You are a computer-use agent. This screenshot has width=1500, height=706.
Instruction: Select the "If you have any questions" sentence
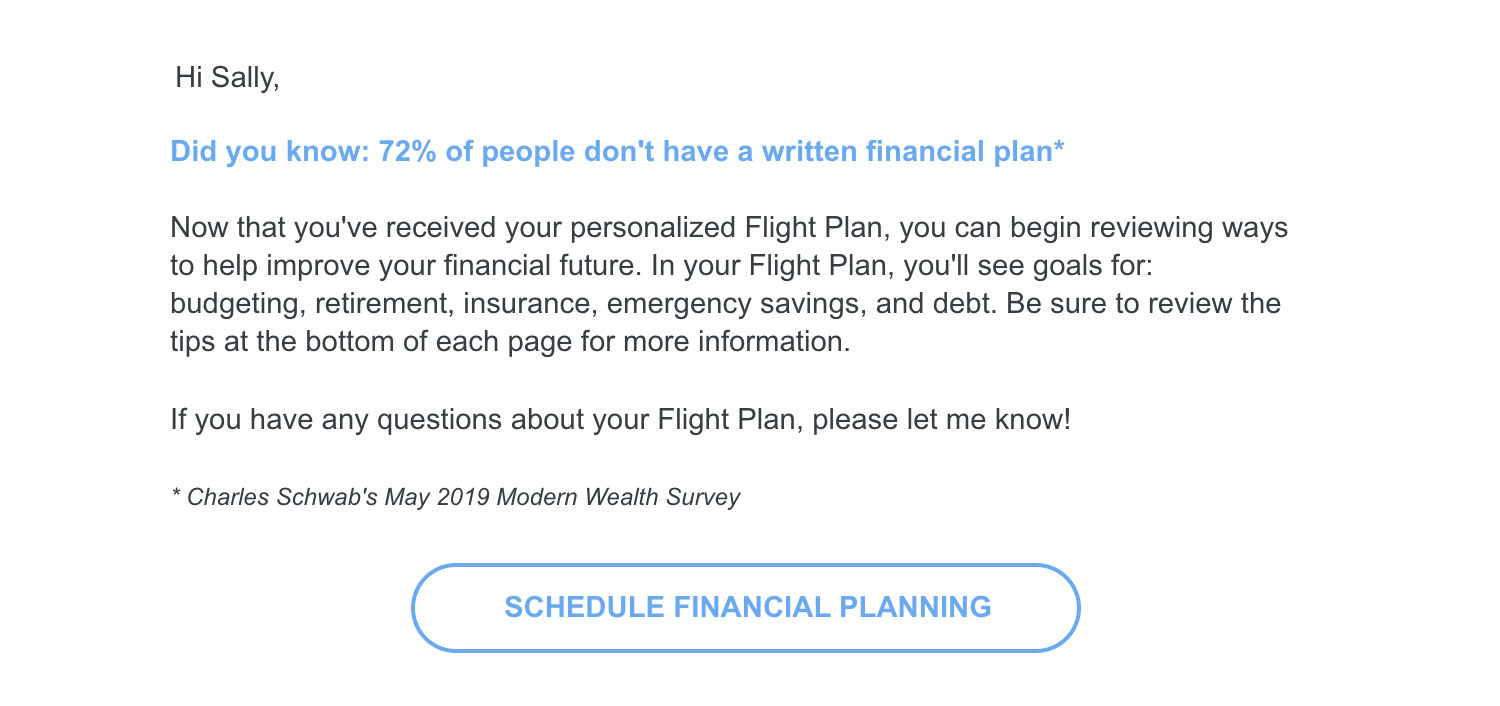tap(620, 418)
